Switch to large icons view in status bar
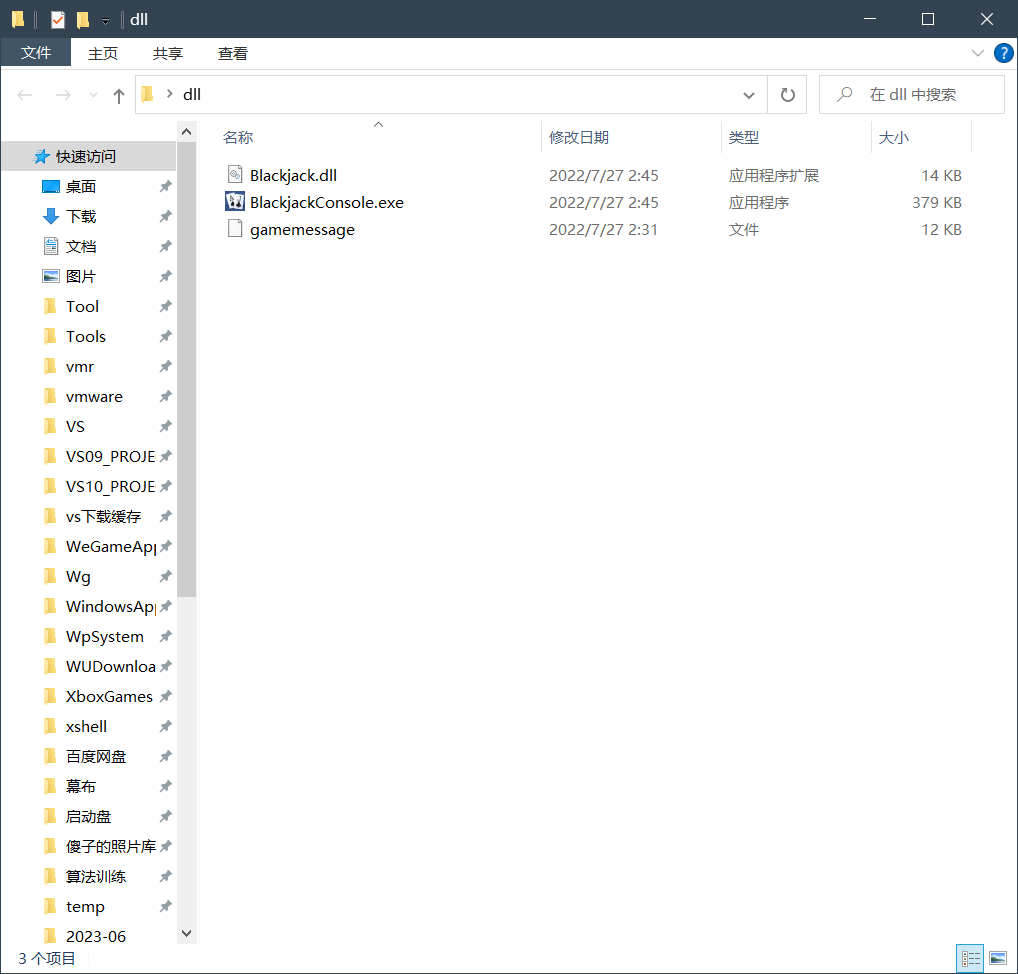Viewport: 1018px width, 974px height. coord(998,958)
